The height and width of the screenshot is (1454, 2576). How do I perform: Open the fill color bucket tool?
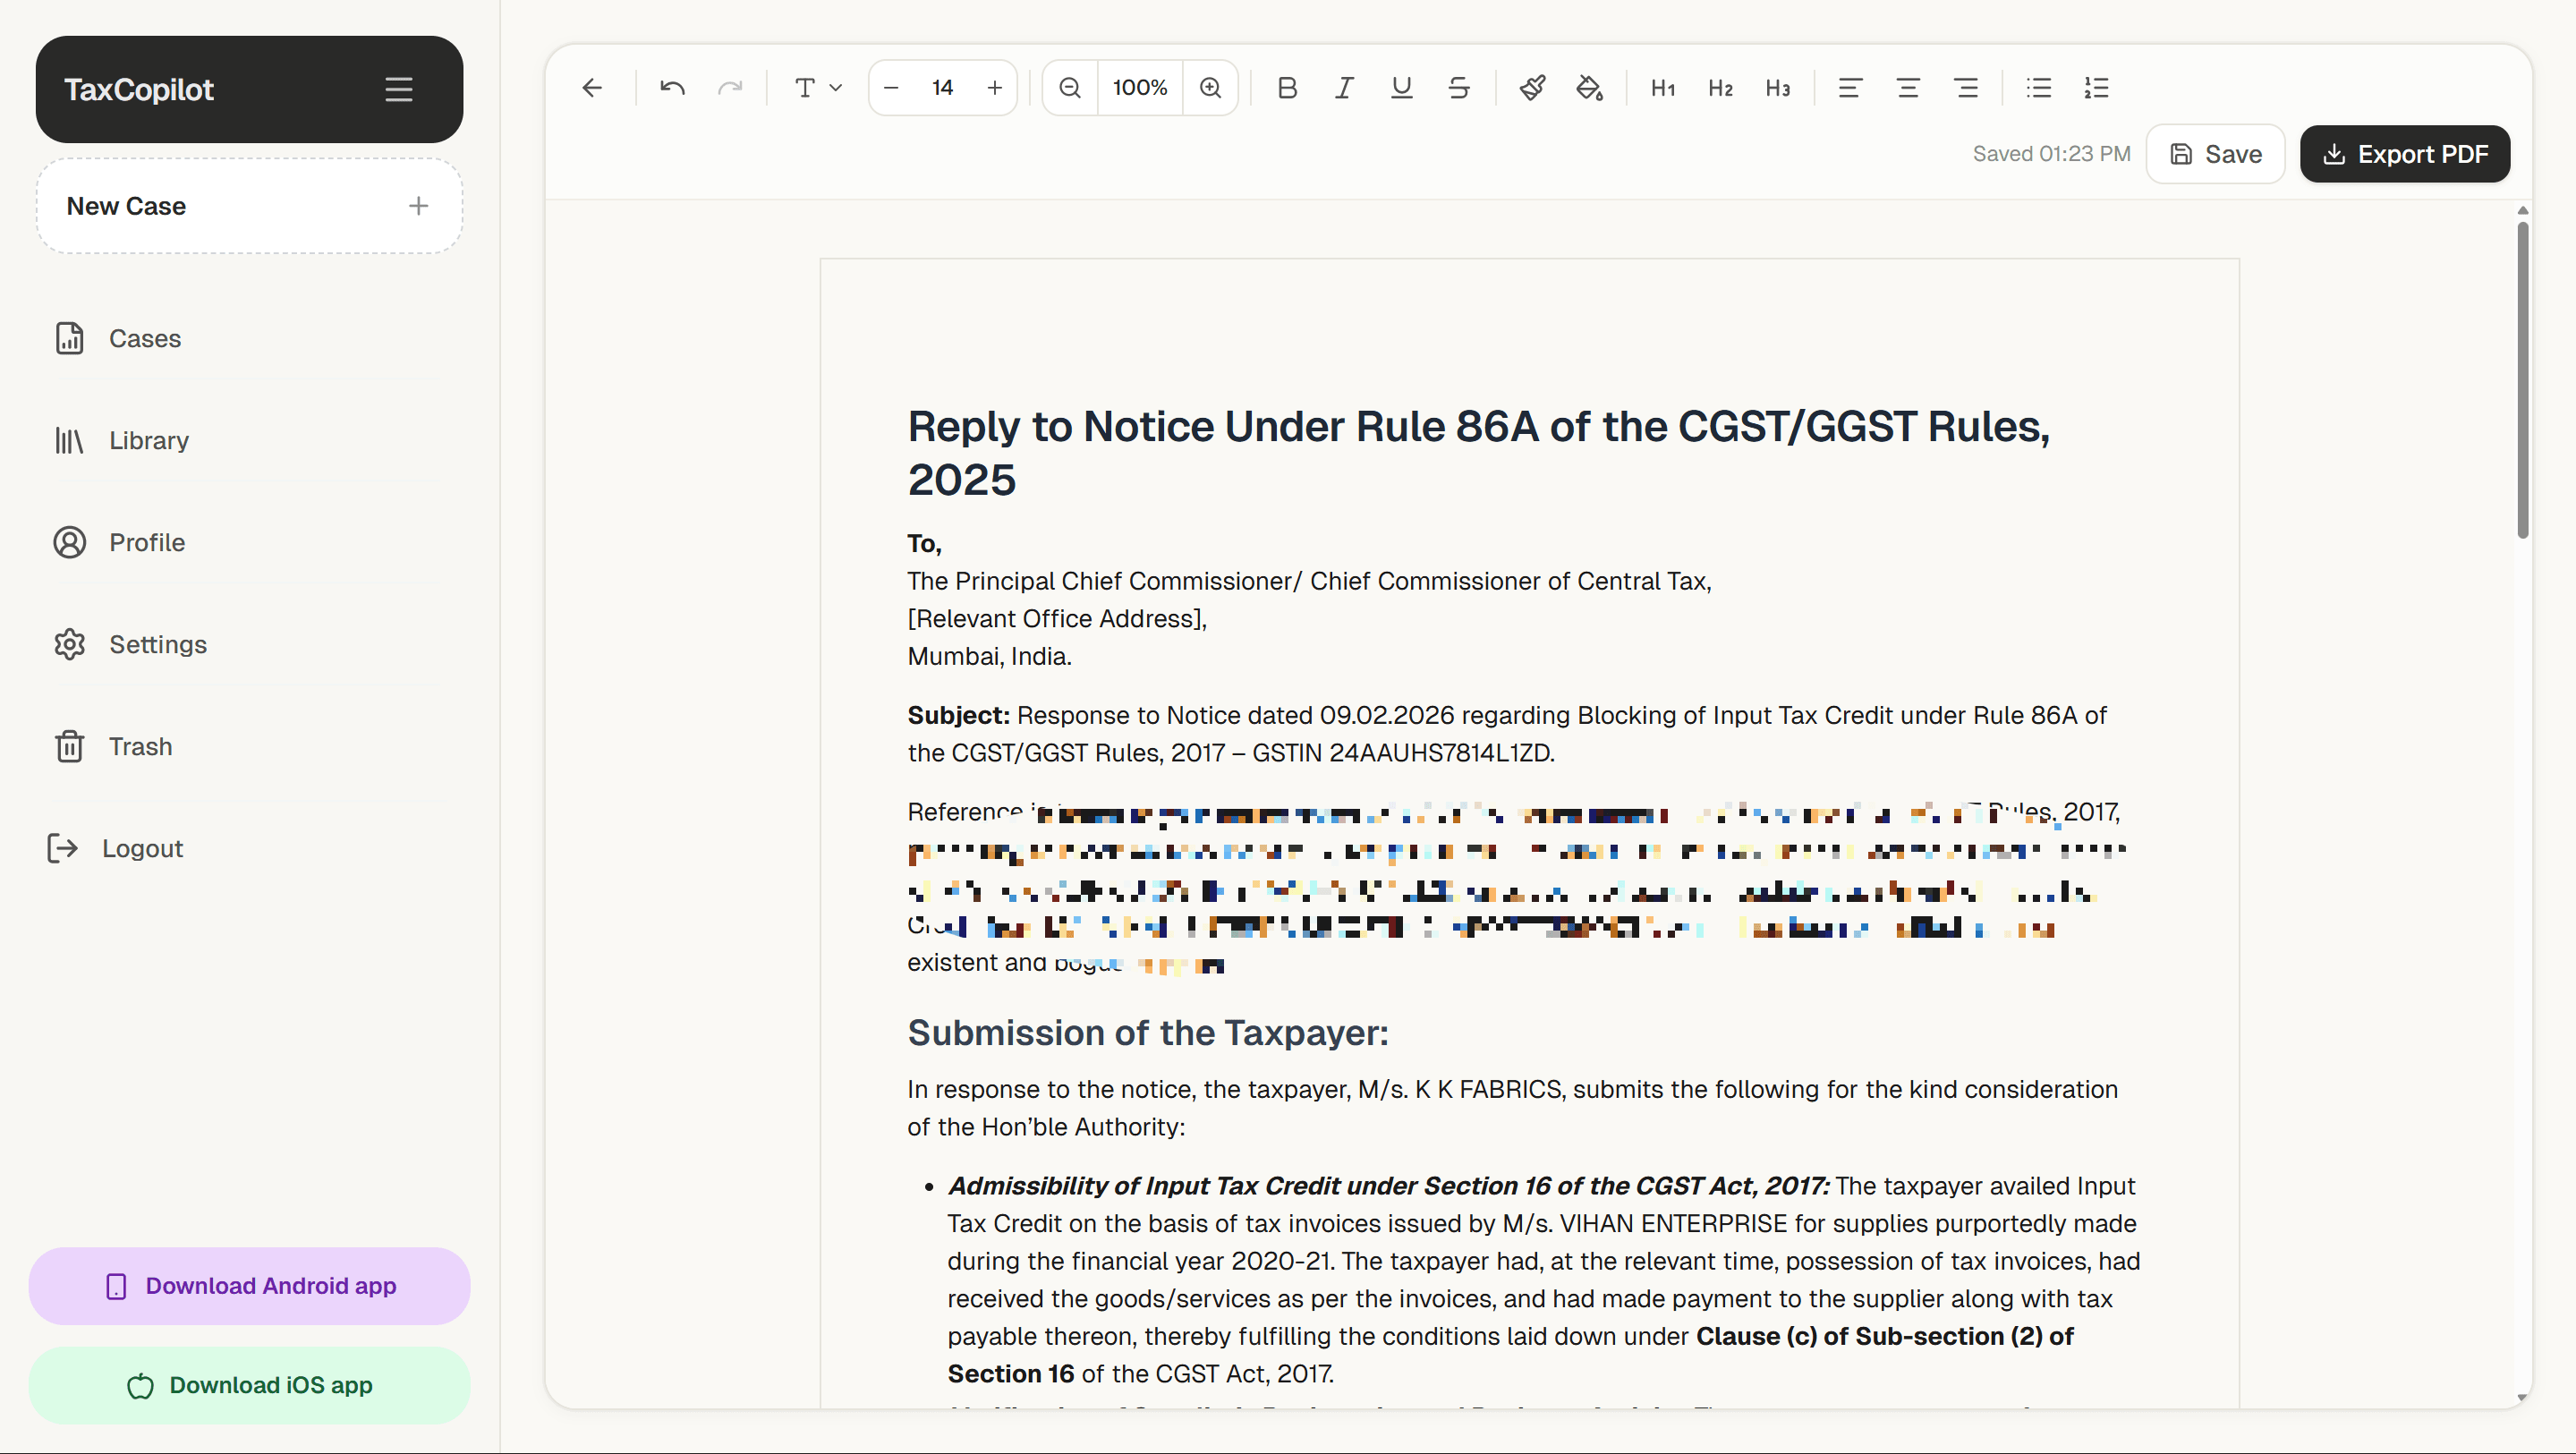(x=1589, y=88)
